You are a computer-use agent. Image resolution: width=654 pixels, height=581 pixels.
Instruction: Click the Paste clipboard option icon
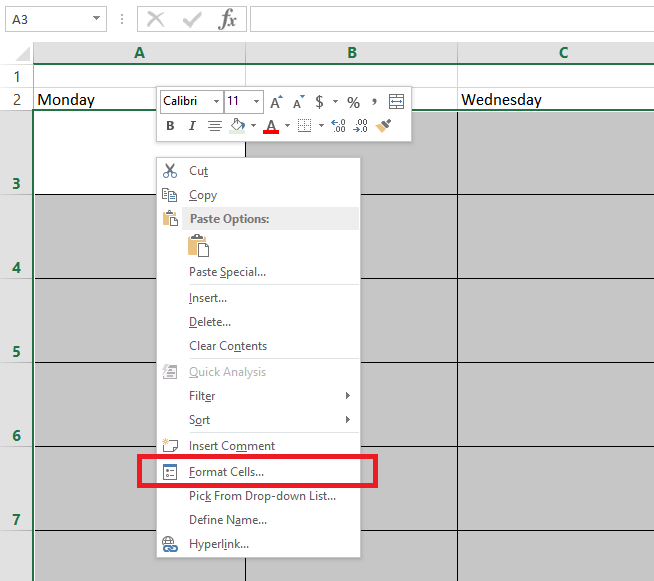(x=198, y=245)
